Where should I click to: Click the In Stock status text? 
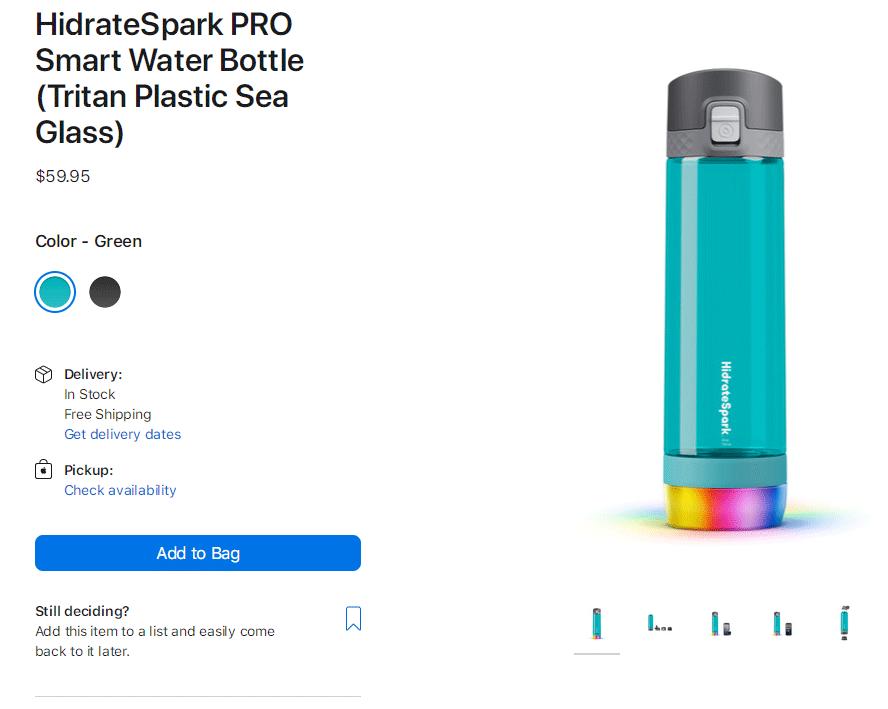tap(90, 394)
